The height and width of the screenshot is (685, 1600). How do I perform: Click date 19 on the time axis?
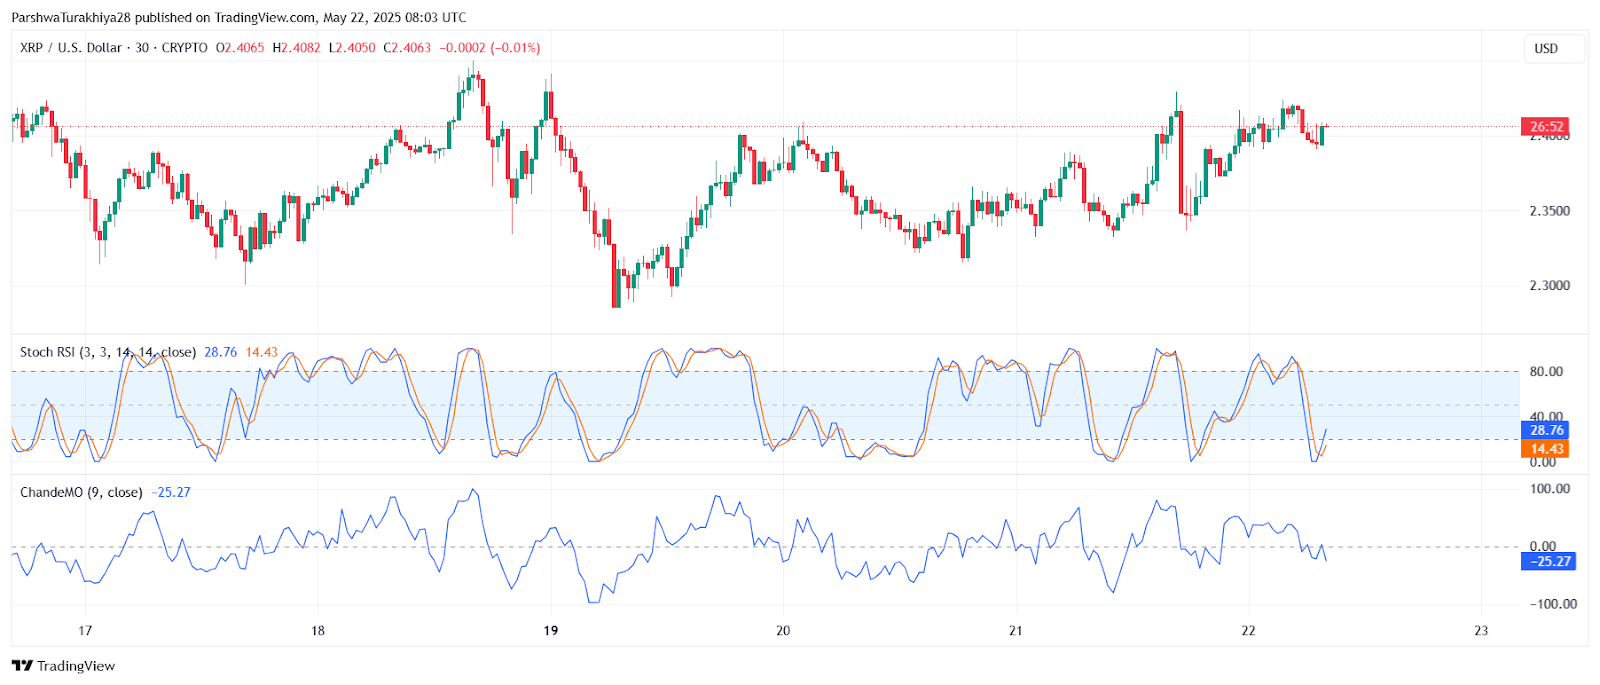pos(551,630)
